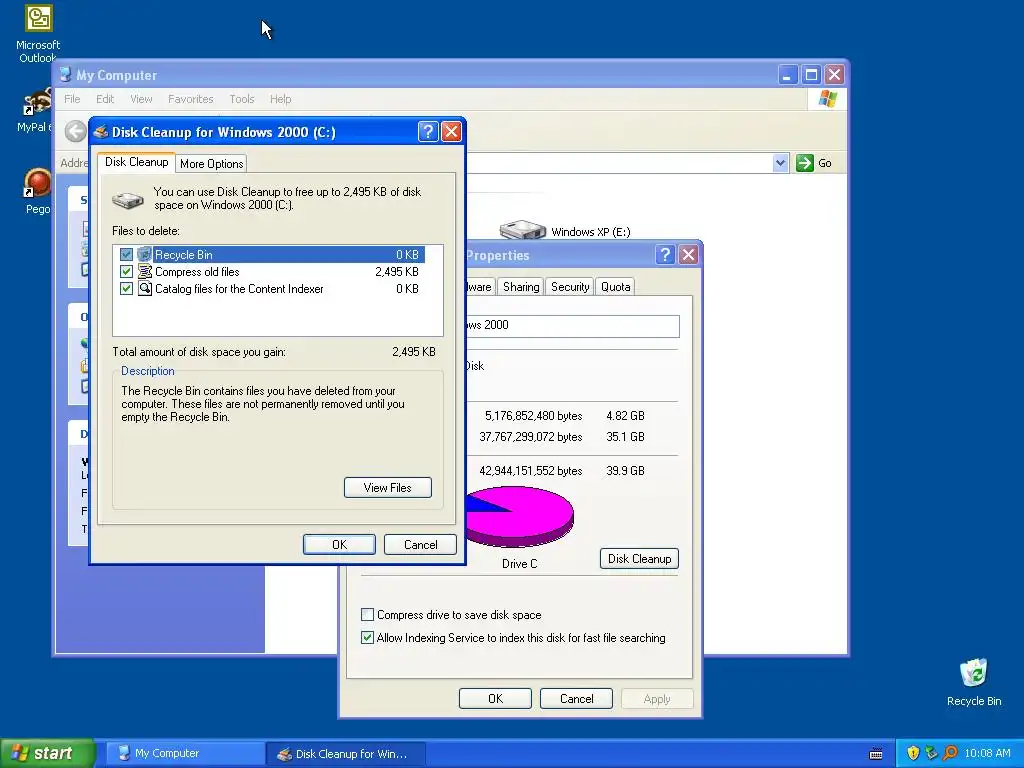Open the Quota tab in Properties
Screen dimensions: 1024x768
point(615,287)
